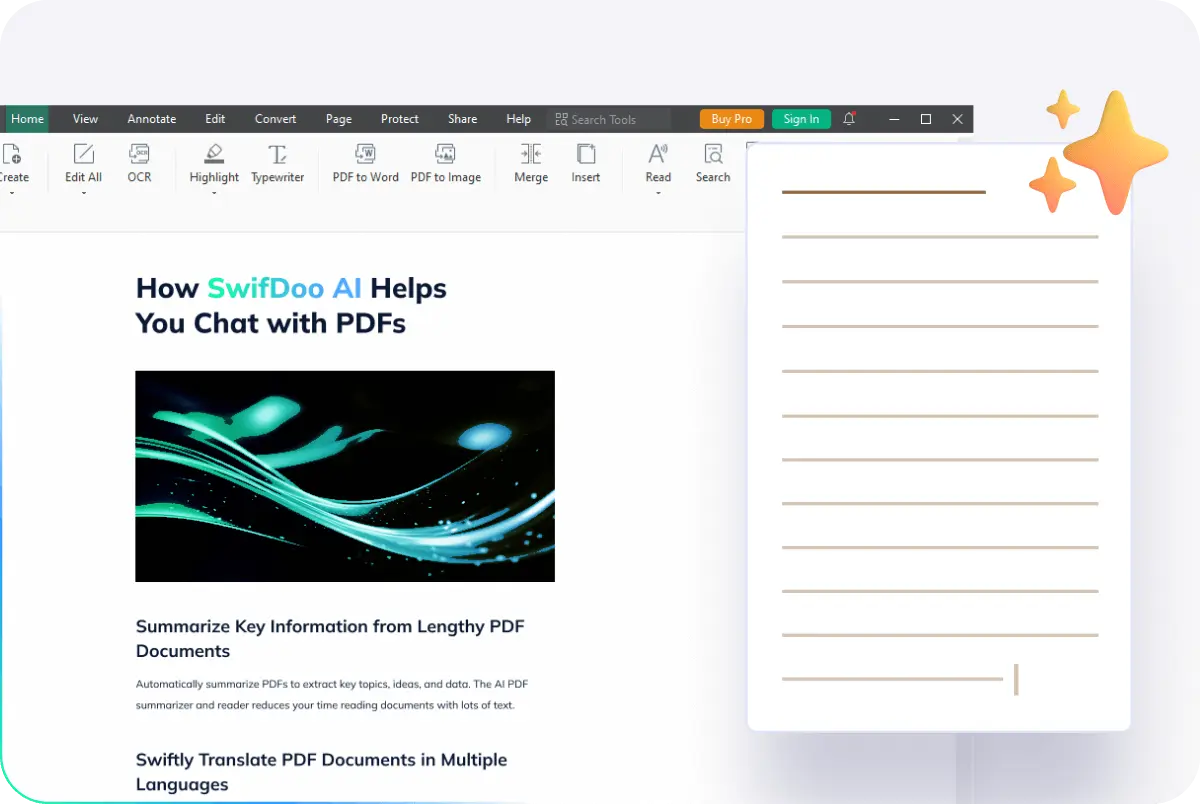Open the Annotate tab
Viewport: 1200px width, 804px height.
click(x=152, y=119)
